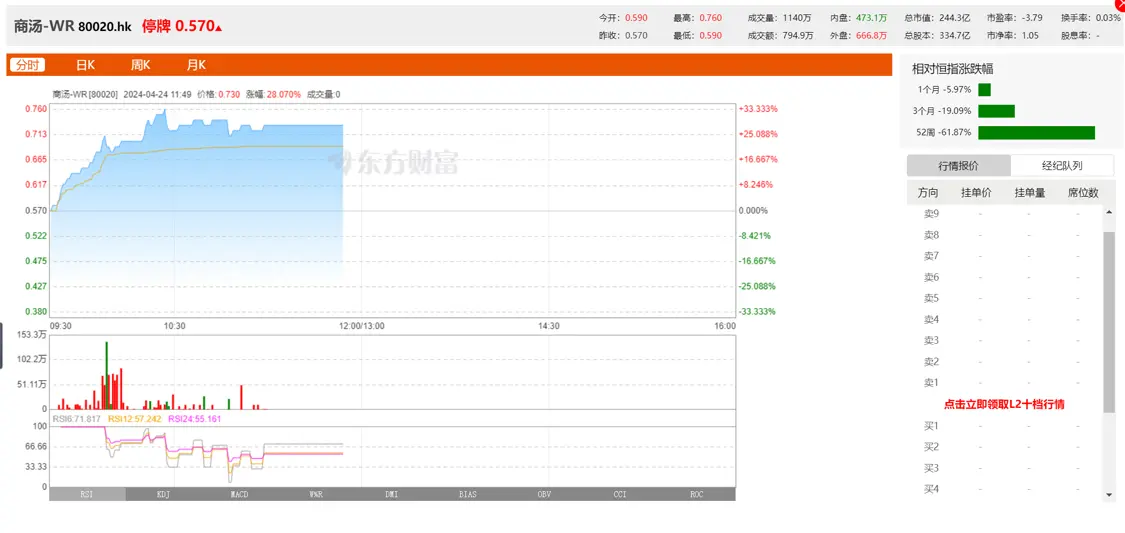This screenshot has height=533, width=1125.
Task: Click the red close icon at top right
Action: click(1121, 4)
